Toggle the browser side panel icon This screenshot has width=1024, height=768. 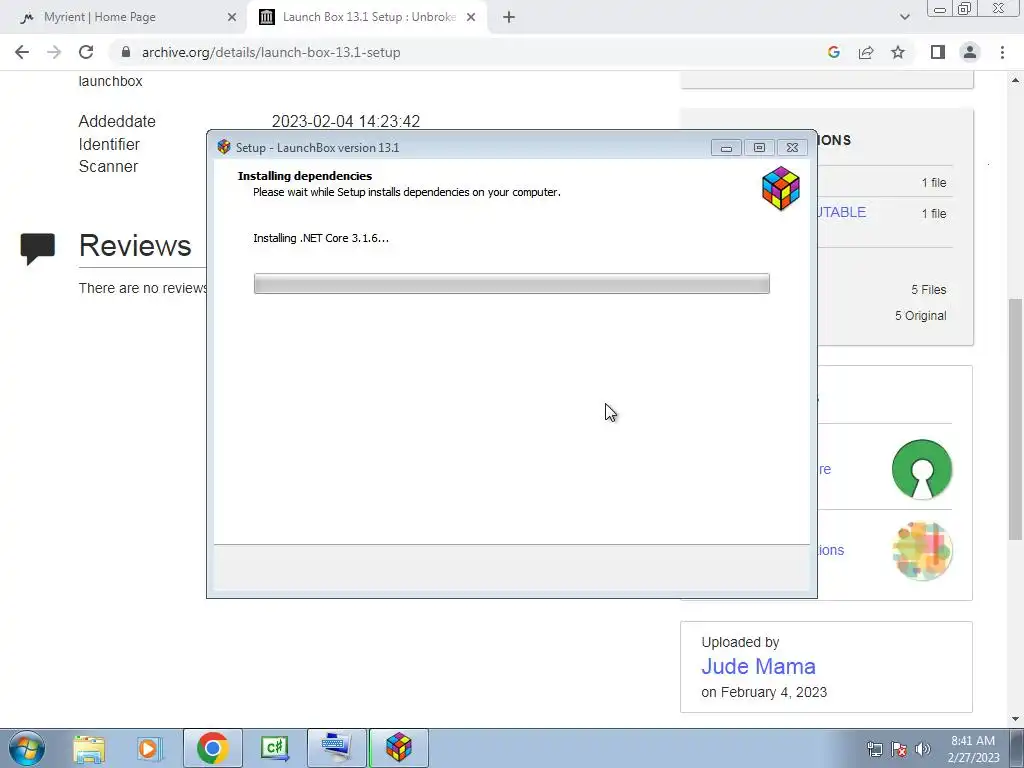(x=938, y=52)
